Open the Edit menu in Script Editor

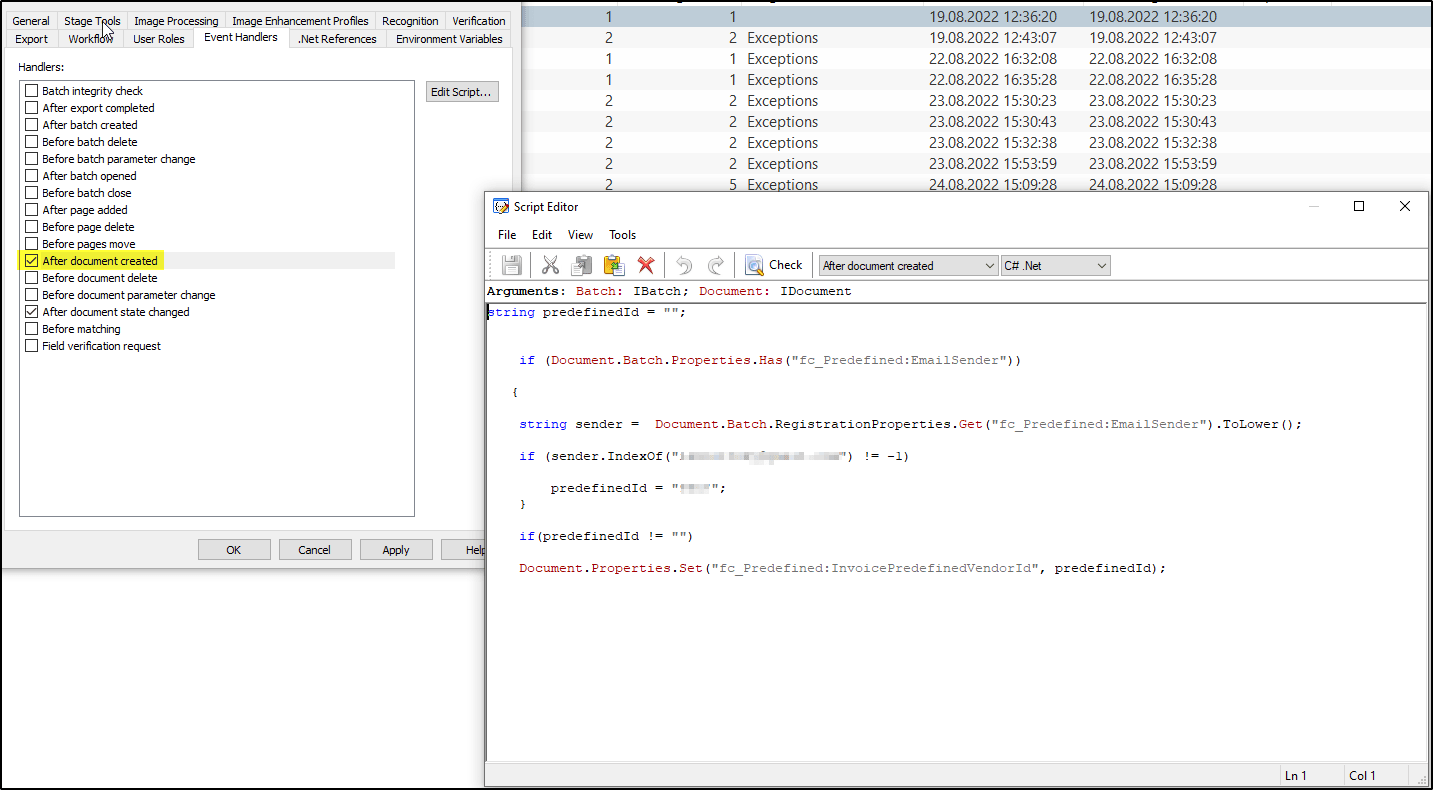click(x=542, y=235)
